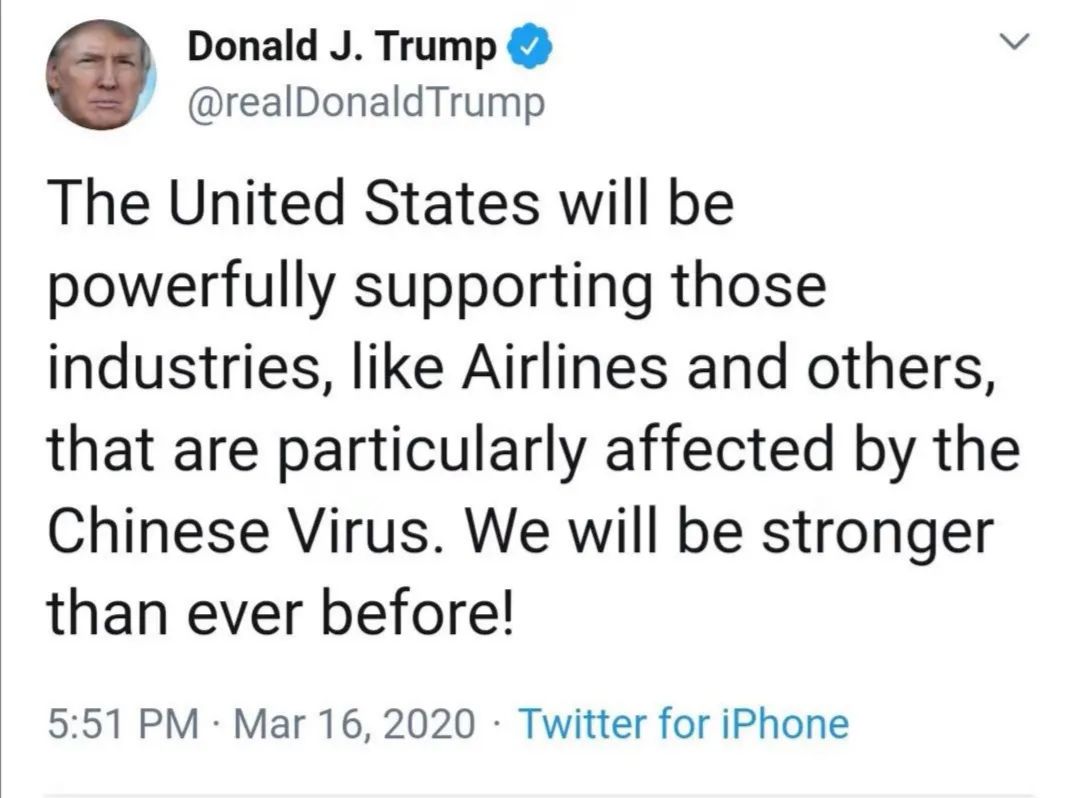1080x798 pixels.
Task: Click the @realDonaldTrump handle
Action: tap(366, 100)
